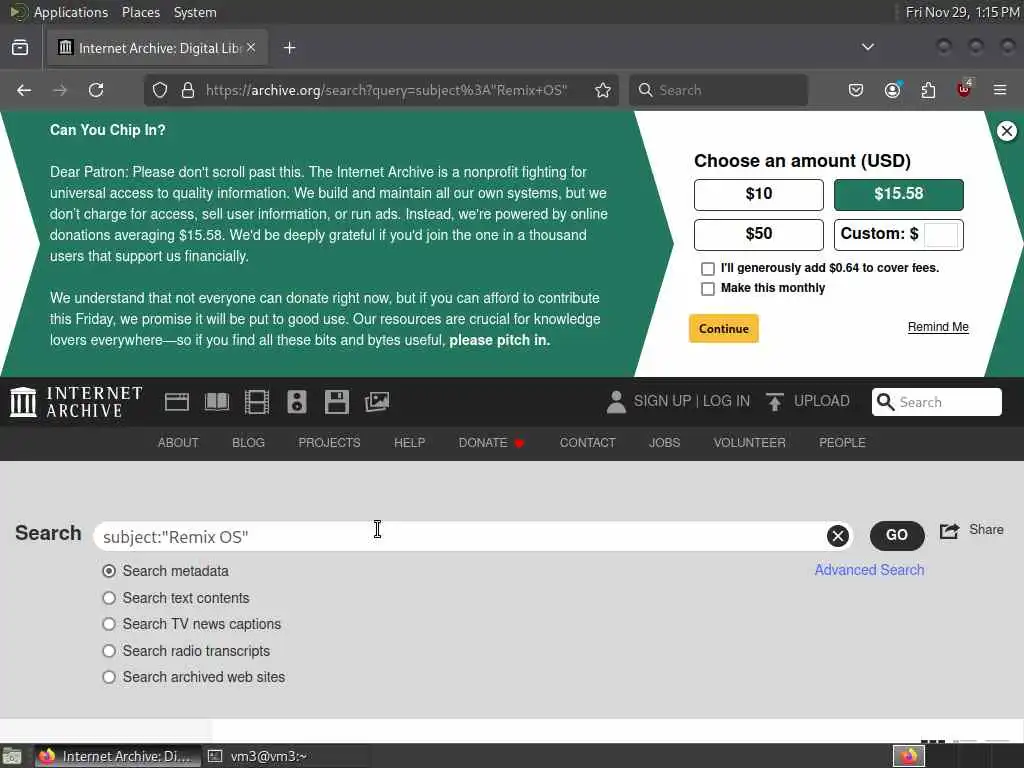
Task: Open the Images icon in the navbar
Action: click(377, 402)
